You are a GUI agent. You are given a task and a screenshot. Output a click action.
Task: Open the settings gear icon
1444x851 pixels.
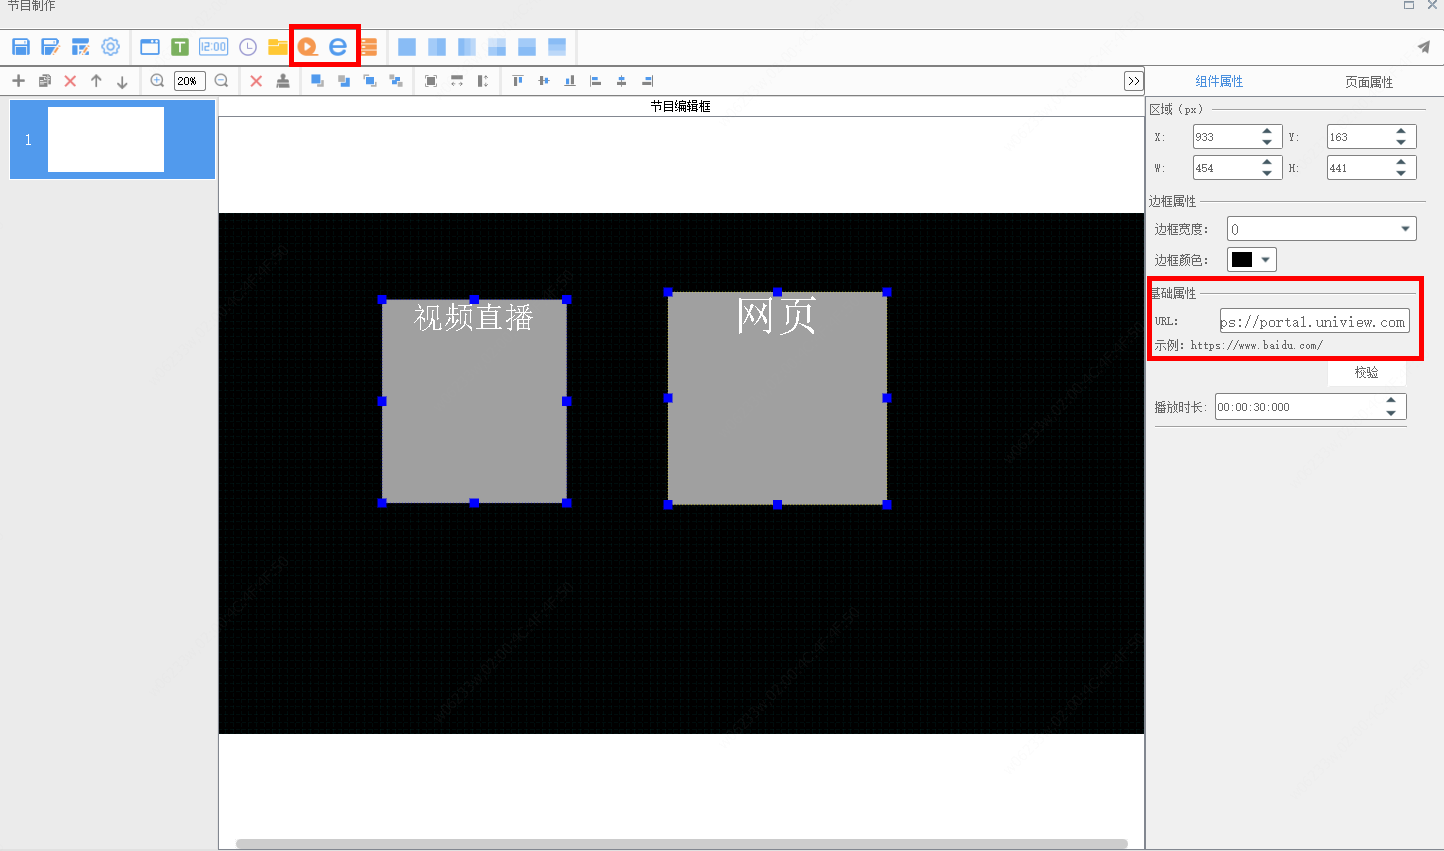[111, 47]
